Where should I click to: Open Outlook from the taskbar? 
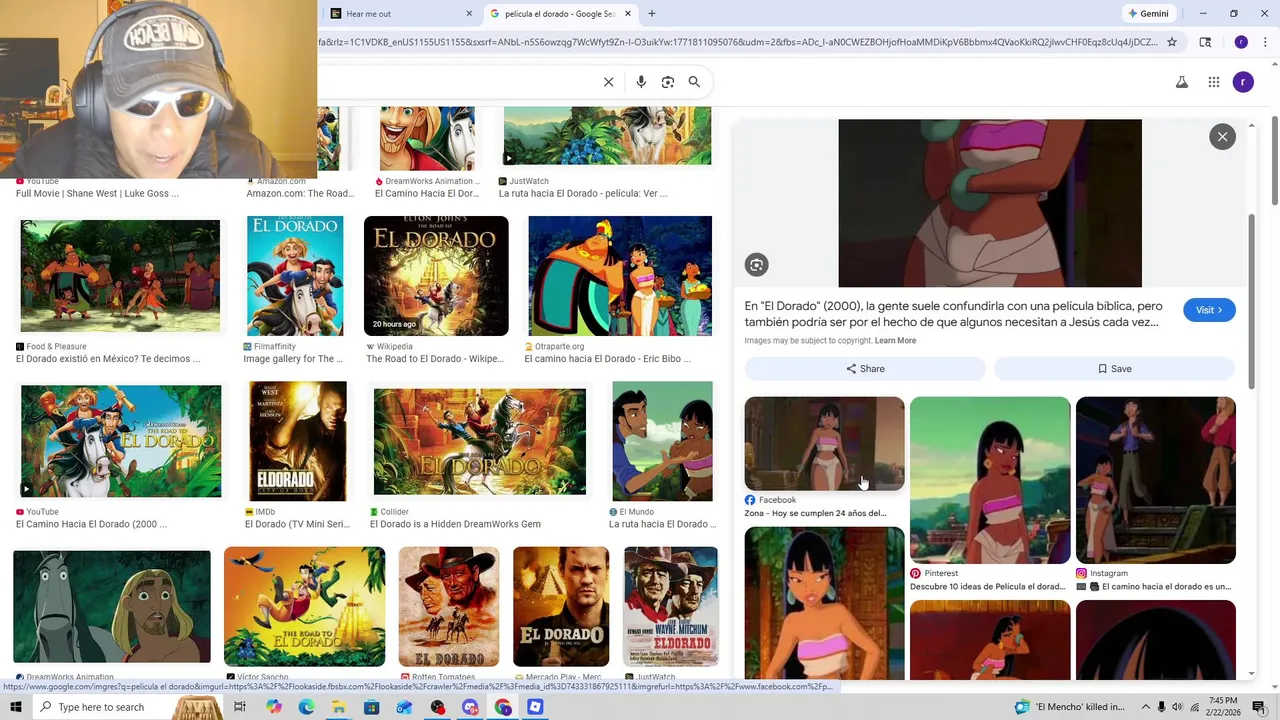click(404, 707)
